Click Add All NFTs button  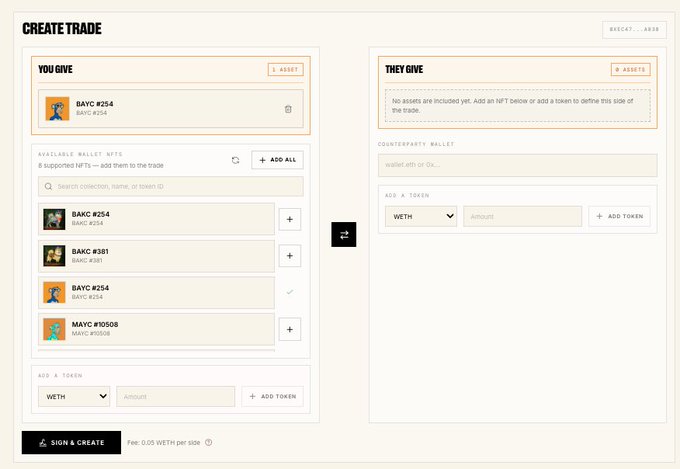278,160
